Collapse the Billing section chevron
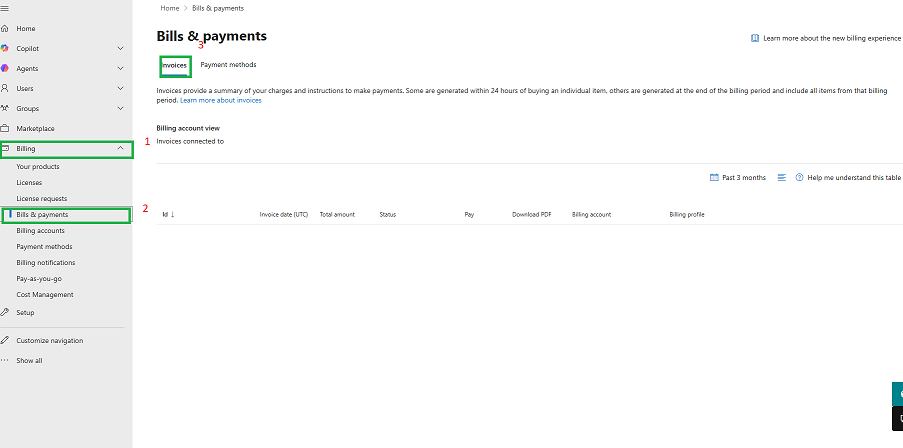903x448 pixels. click(120, 148)
